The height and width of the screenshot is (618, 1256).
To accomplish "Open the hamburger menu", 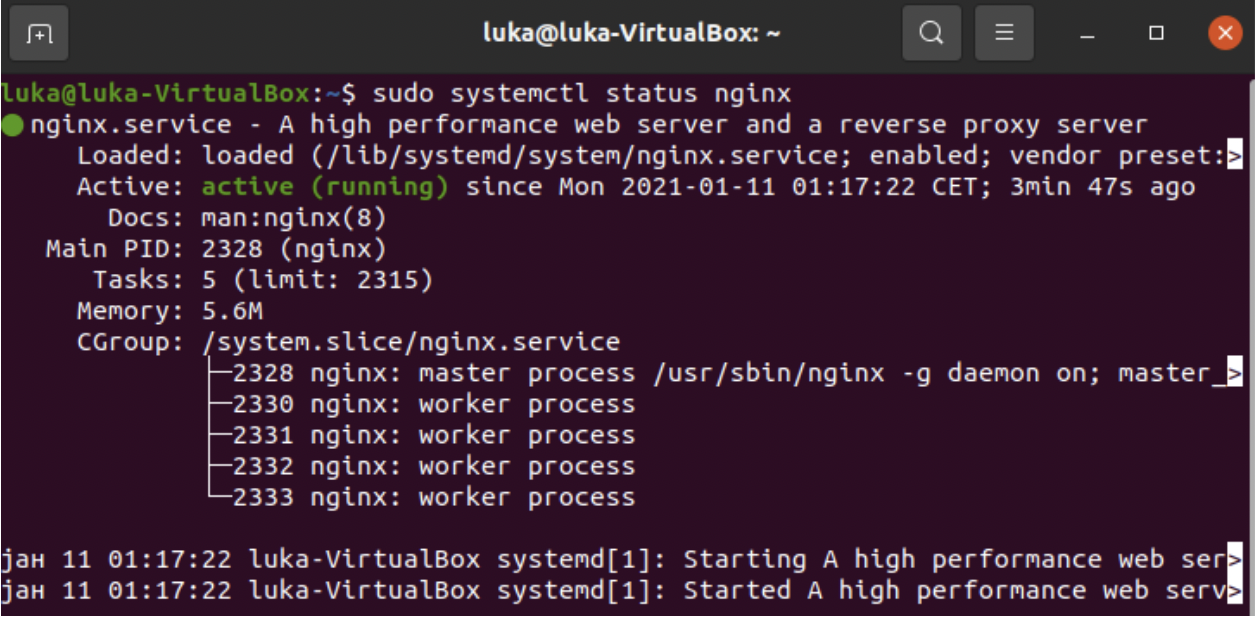I will 1004,34.
